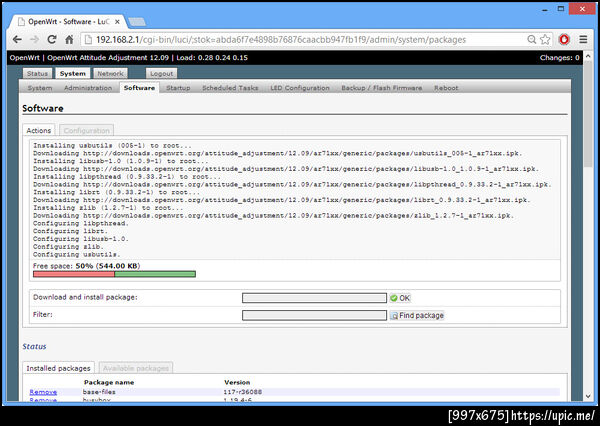This screenshot has height=426, width=600.
Task: Switch to the Available packages tab
Action: (x=135, y=368)
